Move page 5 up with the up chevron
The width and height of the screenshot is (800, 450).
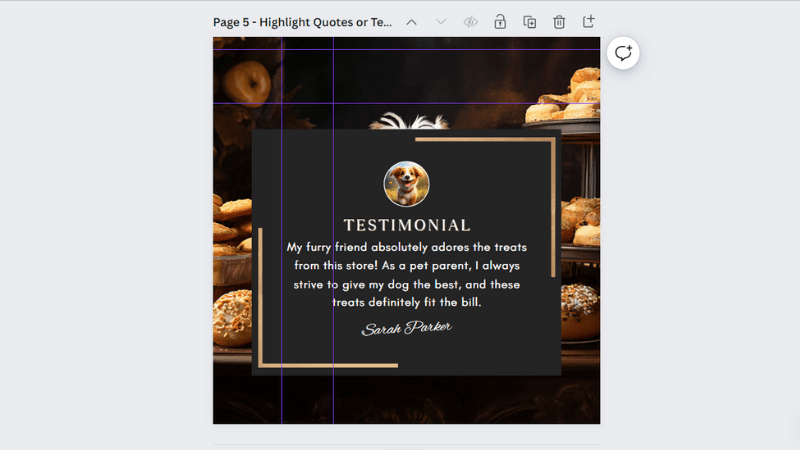tap(411, 22)
